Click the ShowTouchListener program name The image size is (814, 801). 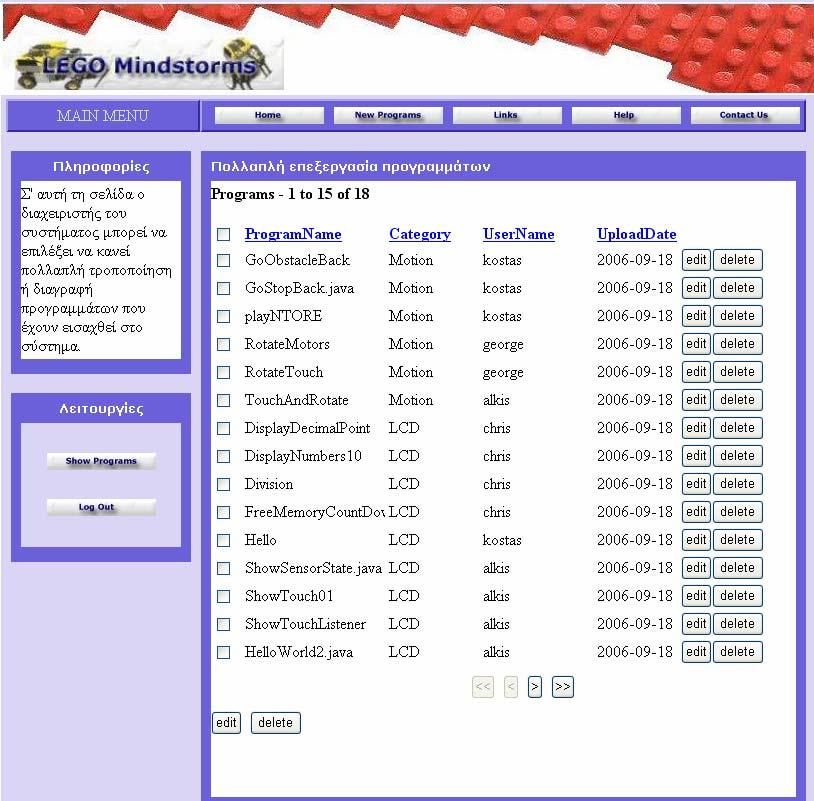click(305, 624)
